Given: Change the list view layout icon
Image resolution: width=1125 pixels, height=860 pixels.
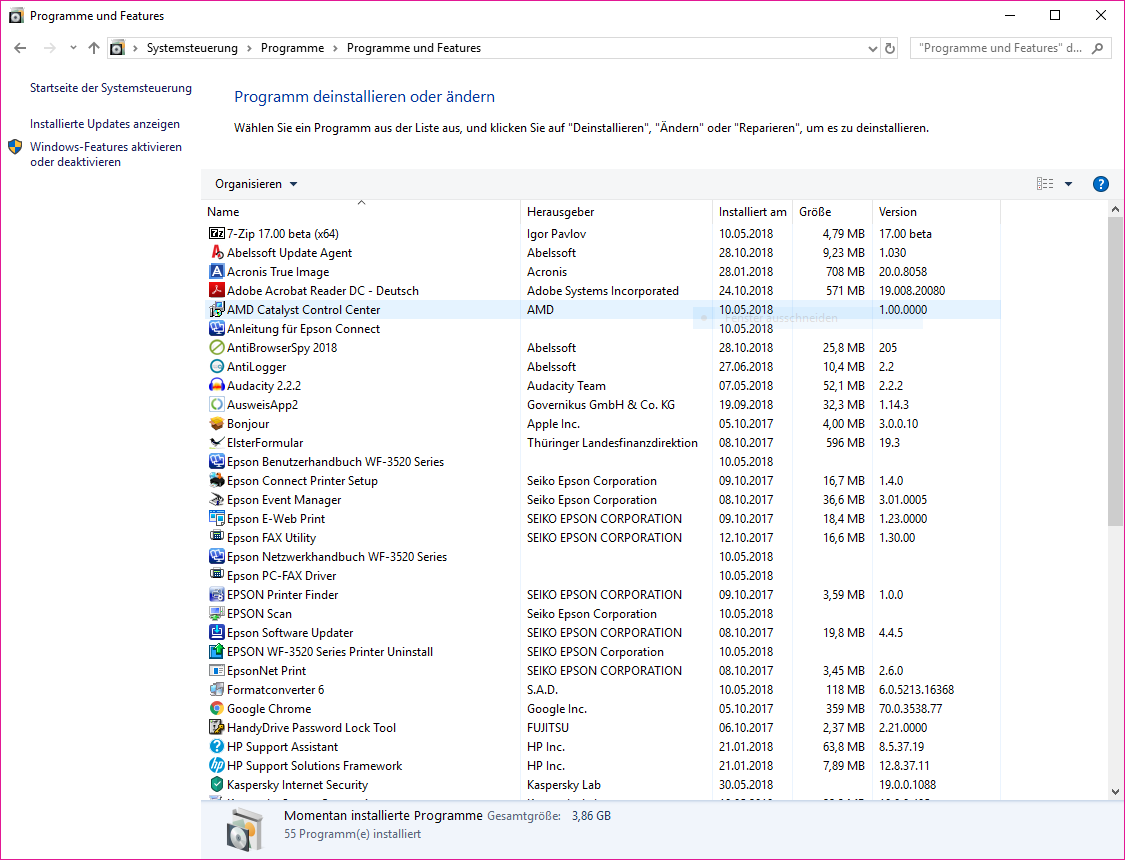Looking at the screenshot, I should click(1045, 184).
